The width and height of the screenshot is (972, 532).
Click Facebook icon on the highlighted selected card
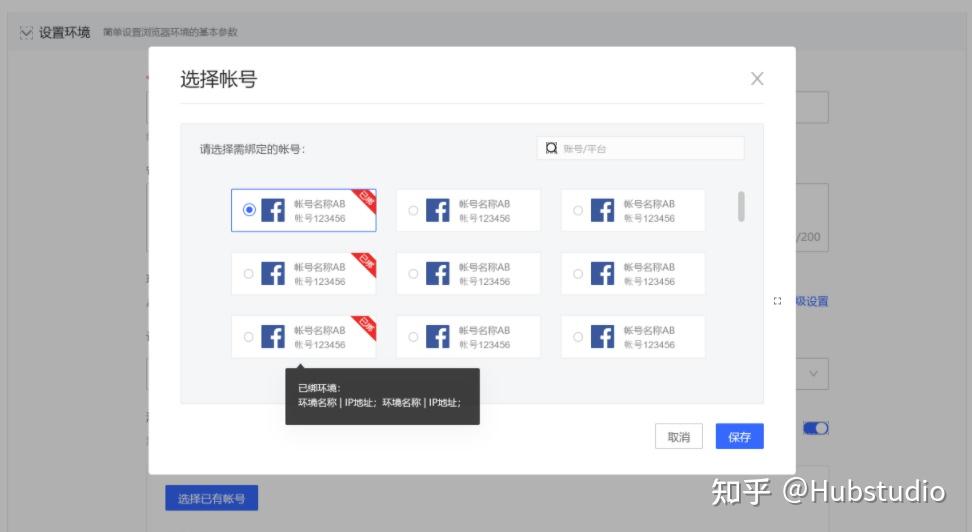[273, 210]
